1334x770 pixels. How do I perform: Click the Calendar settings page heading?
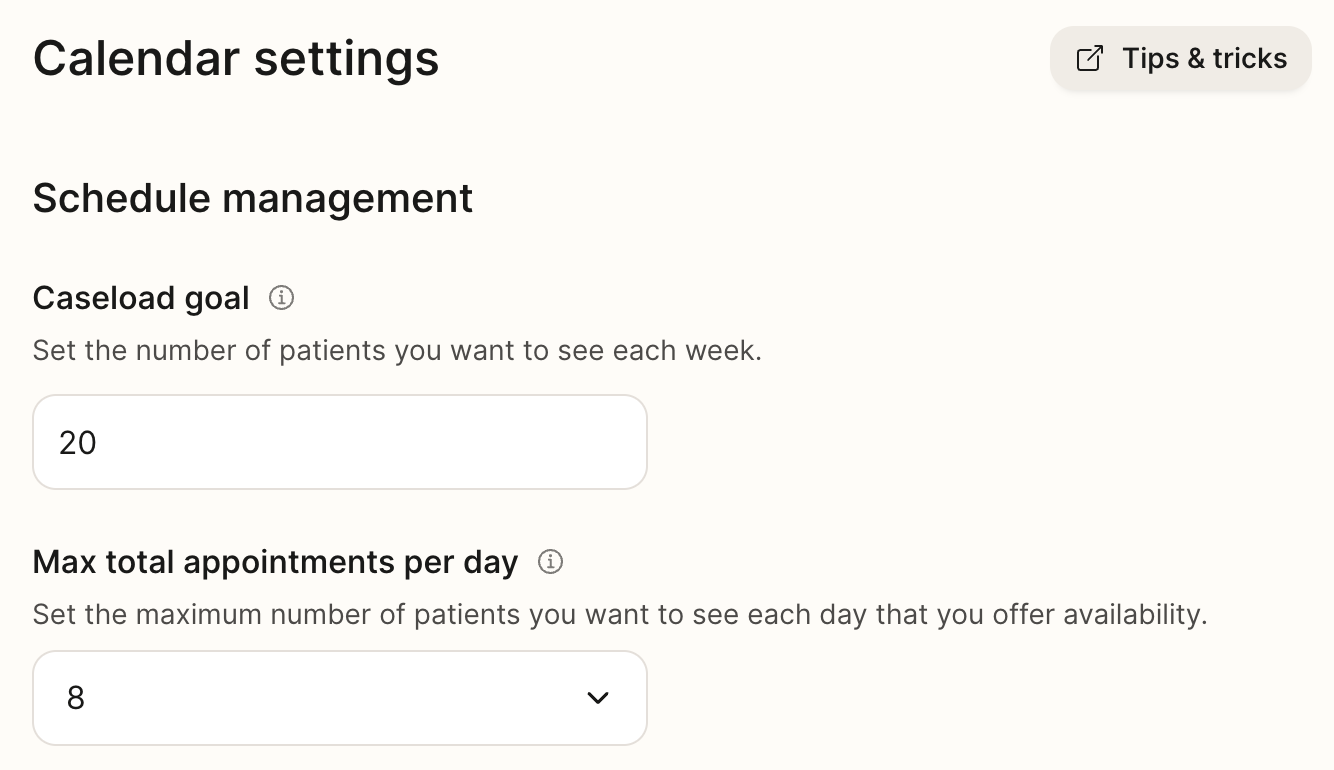point(236,58)
